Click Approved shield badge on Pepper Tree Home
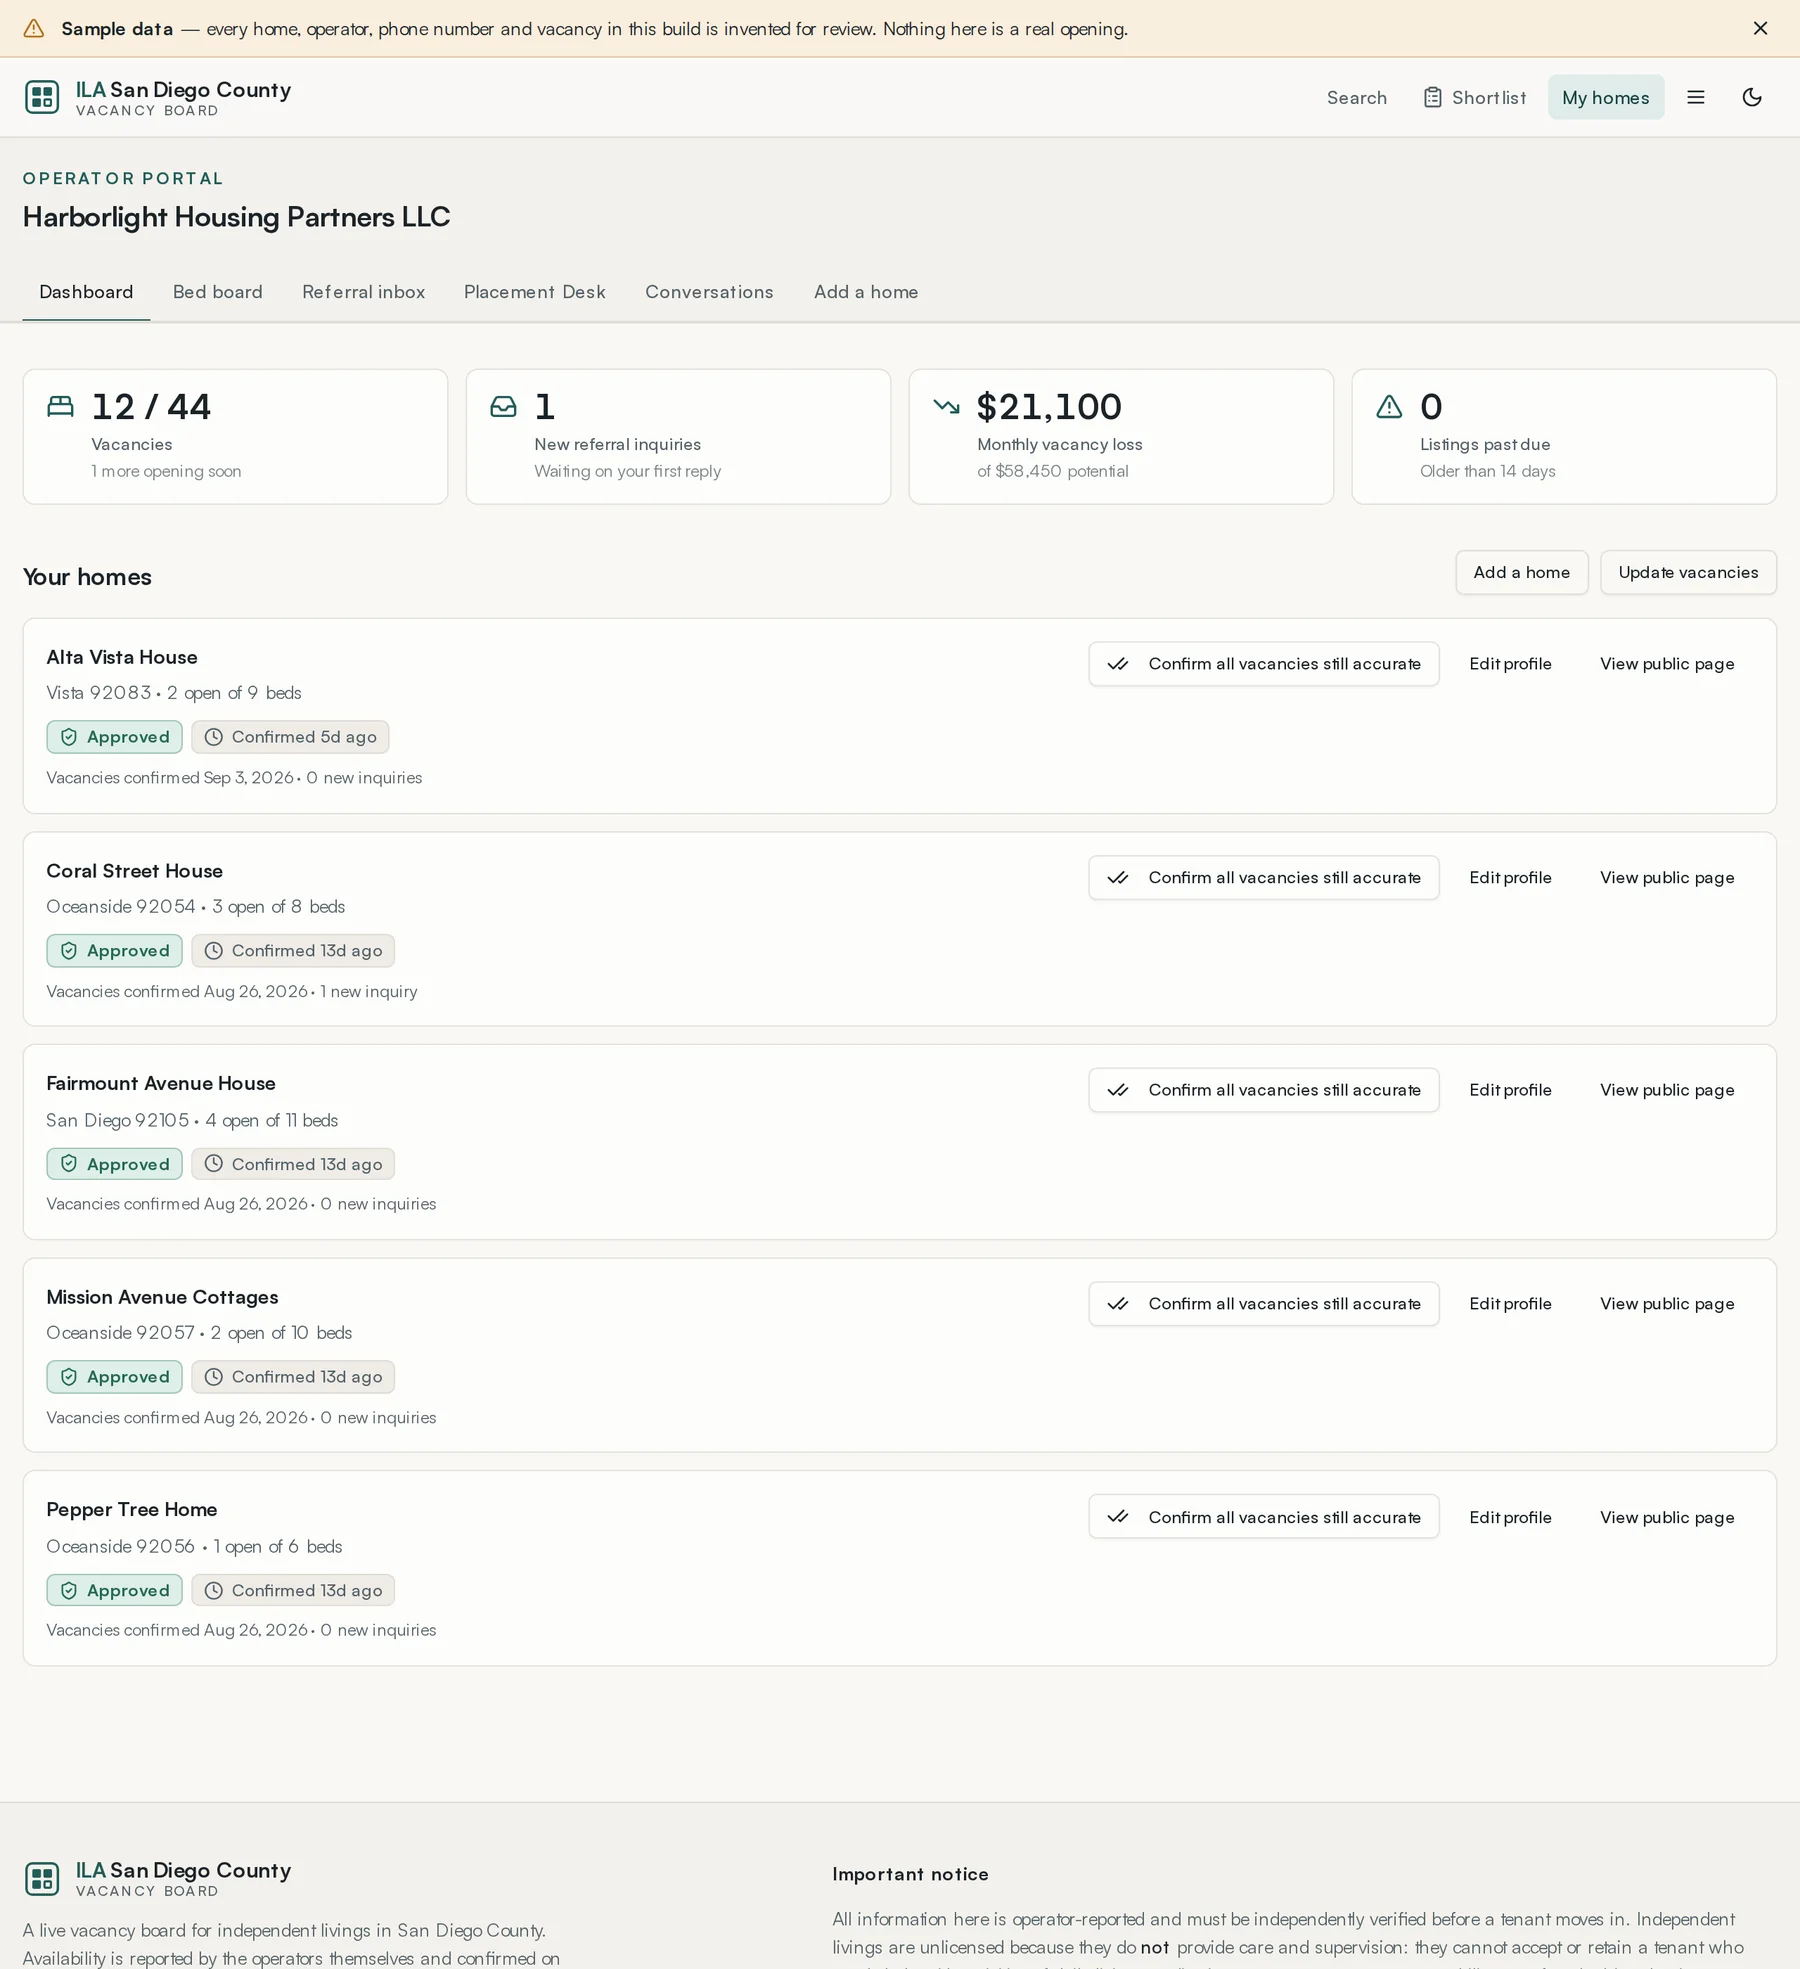The width and height of the screenshot is (1800, 1969). click(x=115, y=1590)
